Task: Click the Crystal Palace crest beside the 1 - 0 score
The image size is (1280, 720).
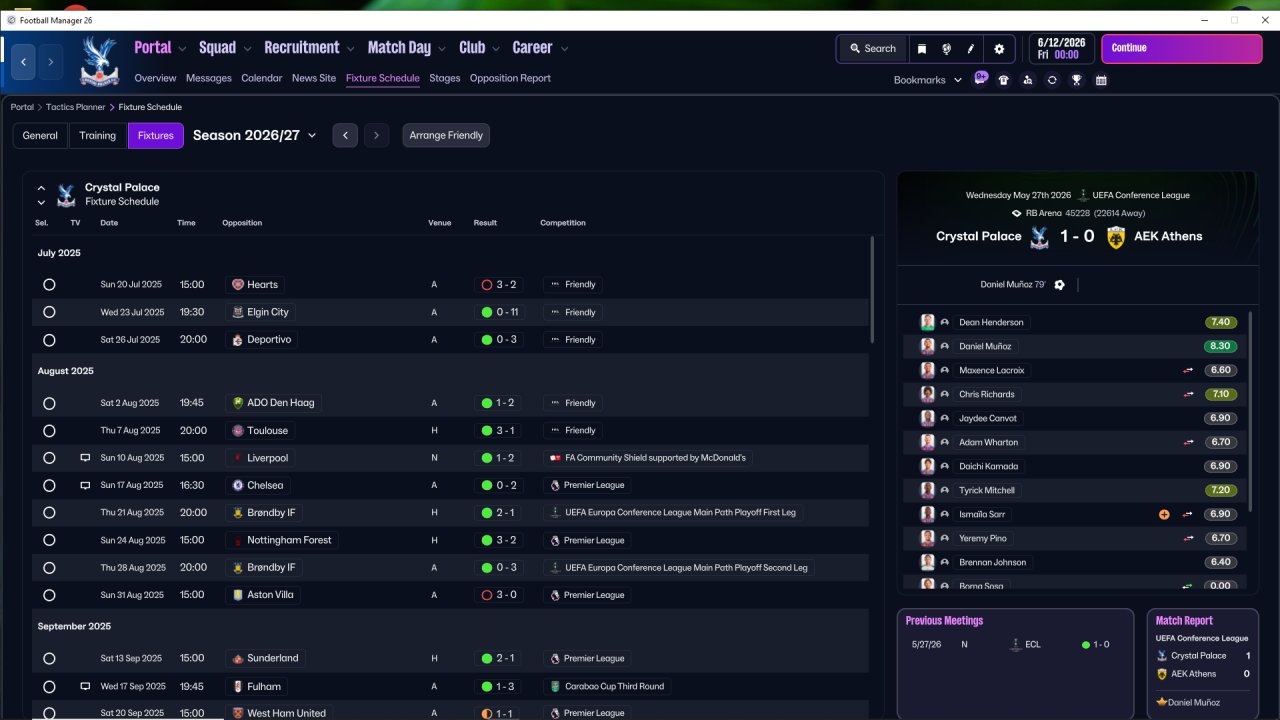Action: (1038, 237)
